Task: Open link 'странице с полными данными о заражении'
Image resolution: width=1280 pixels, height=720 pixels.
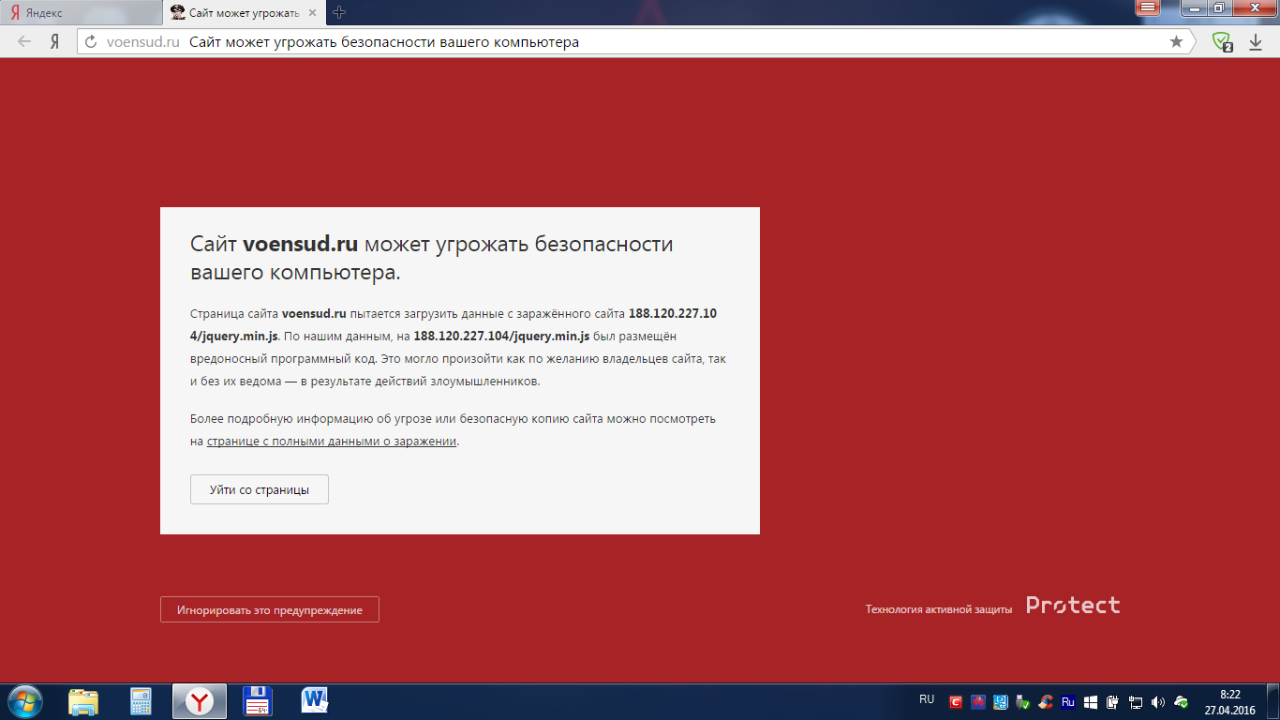Action: point(331,441)
